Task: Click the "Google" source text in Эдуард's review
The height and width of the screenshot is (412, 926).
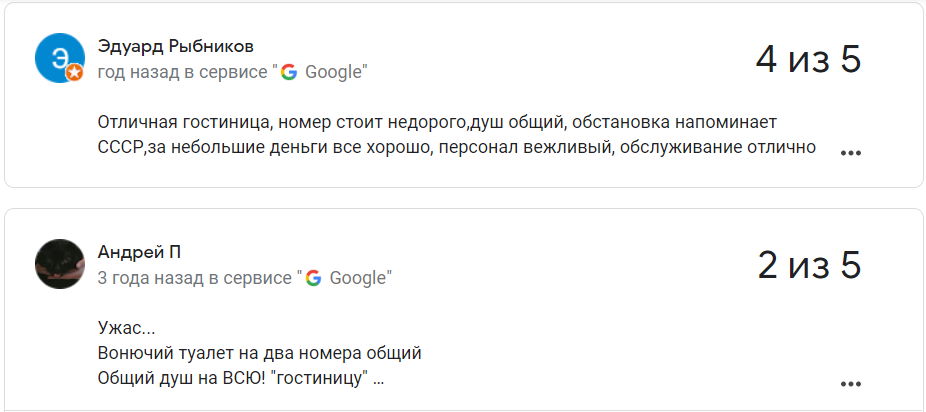Action: pos(332,72)
